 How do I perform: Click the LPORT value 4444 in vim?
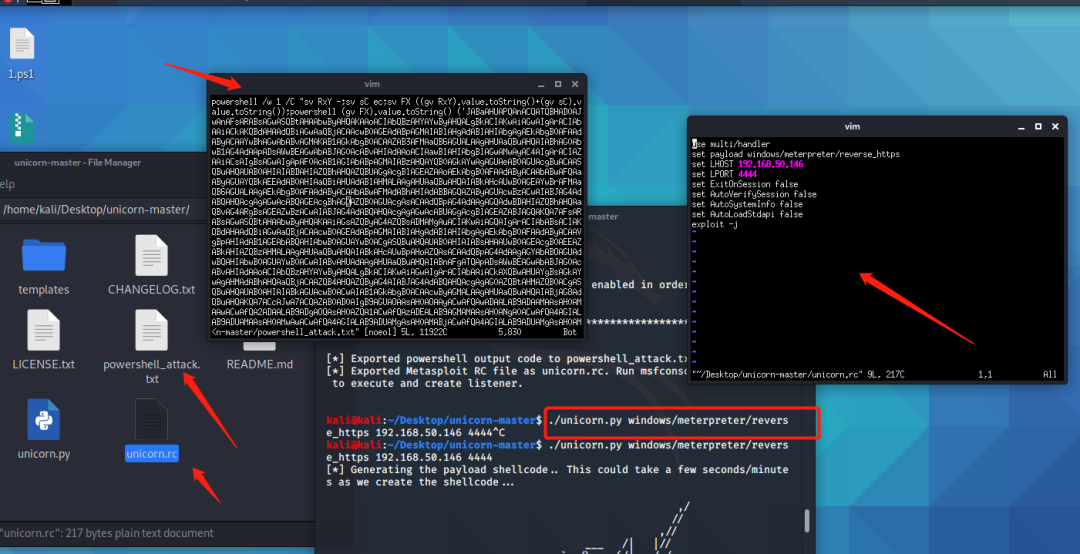[x=747, y=174]
